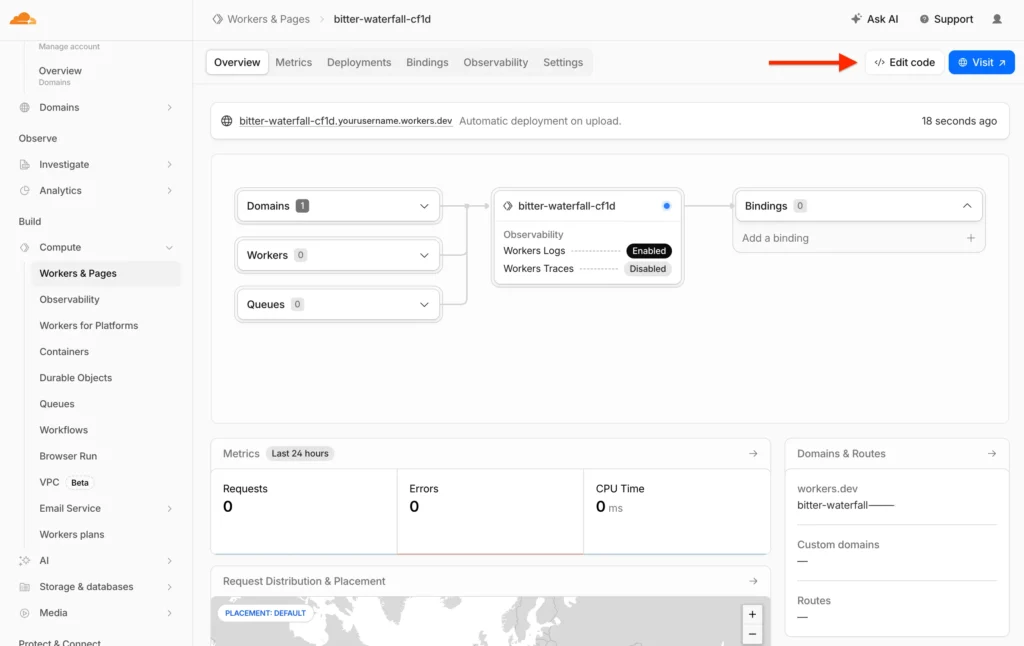Open Domains & Routes panel arrow
Viewport: 1024px width, 646px height.
991,453
